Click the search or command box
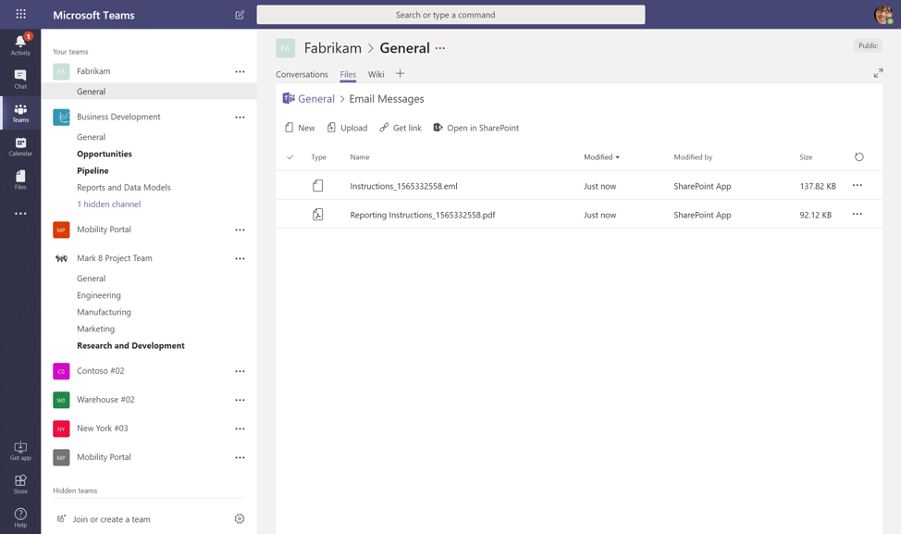This screenshot has height=534, width=902. [450, 15]
